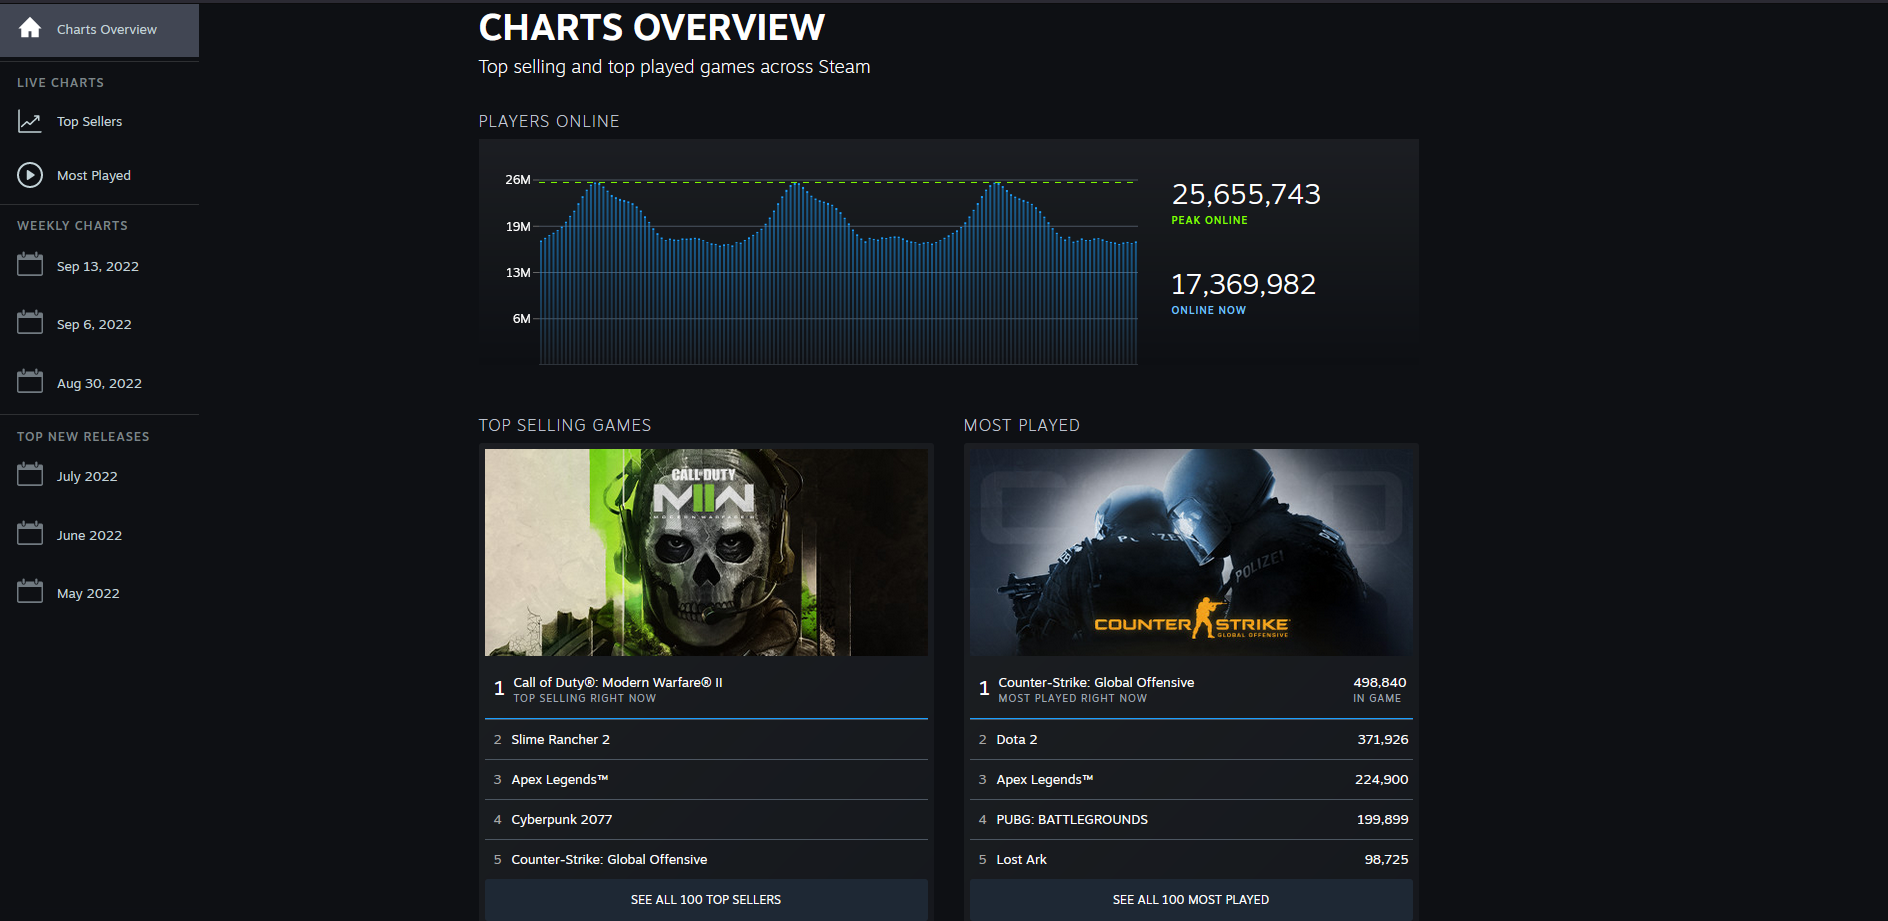Click the calendar icon next to July 2022
The image size is (1888, 921).
[30, 475]
